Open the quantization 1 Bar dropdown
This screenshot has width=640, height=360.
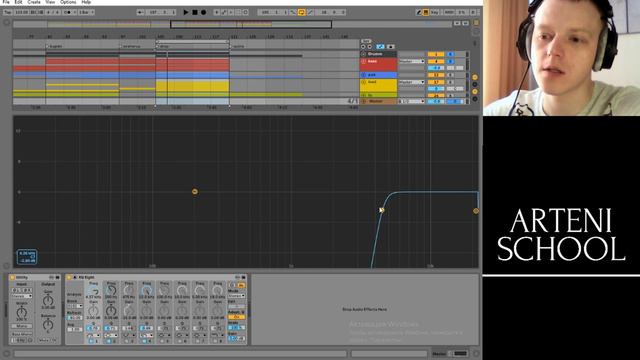point(86,12)
